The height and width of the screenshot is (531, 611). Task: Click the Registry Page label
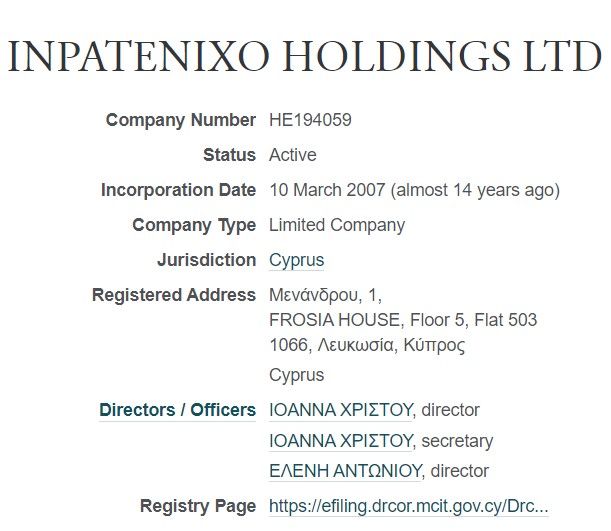pos(198,506)
